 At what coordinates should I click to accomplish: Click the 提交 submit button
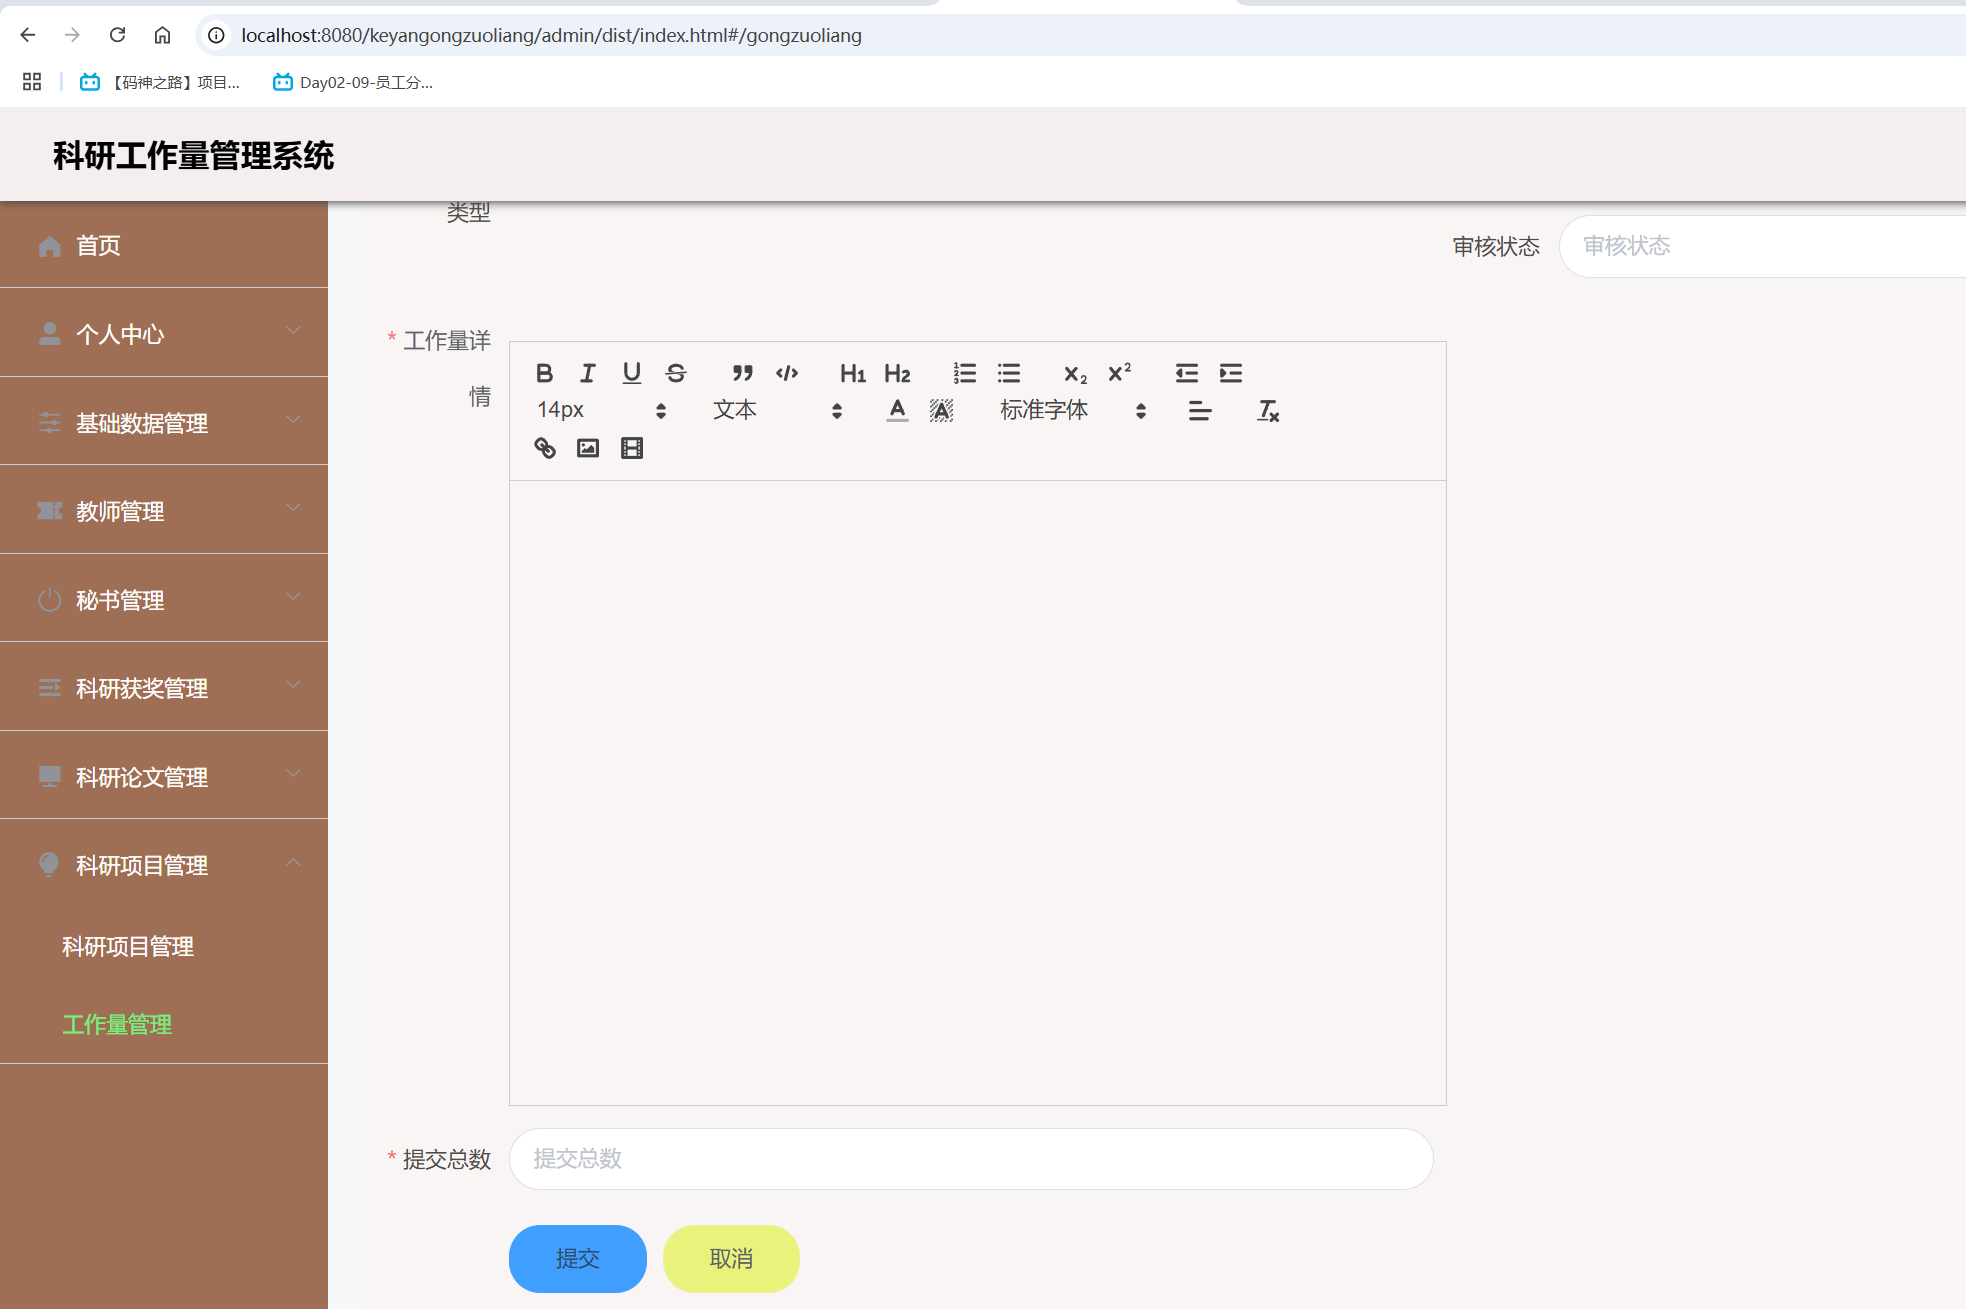[x=577, y=1258]
